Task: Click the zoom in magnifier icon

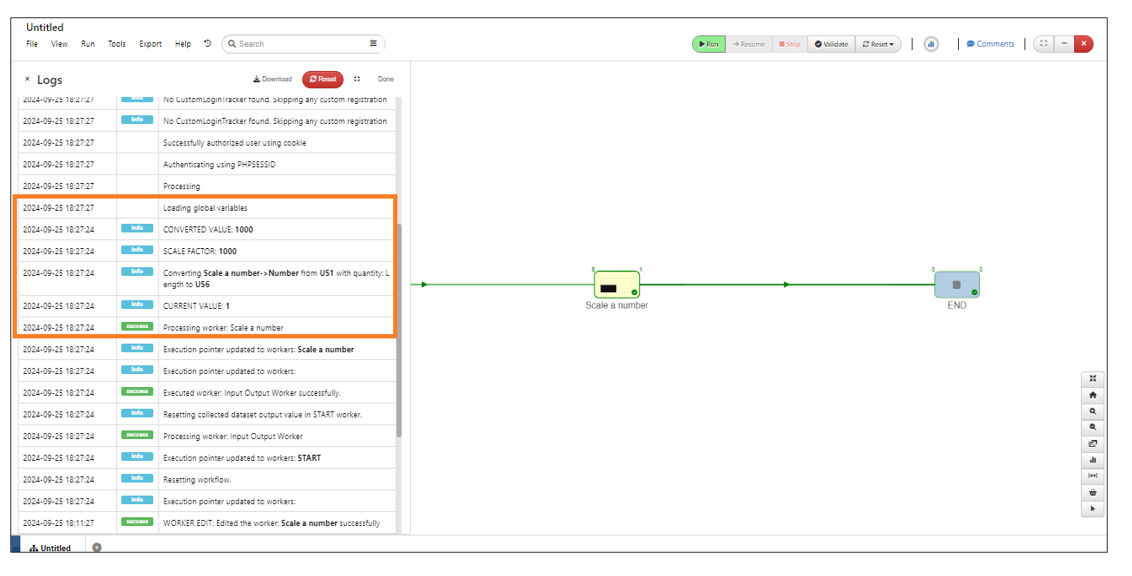Action: point(1093,411)
